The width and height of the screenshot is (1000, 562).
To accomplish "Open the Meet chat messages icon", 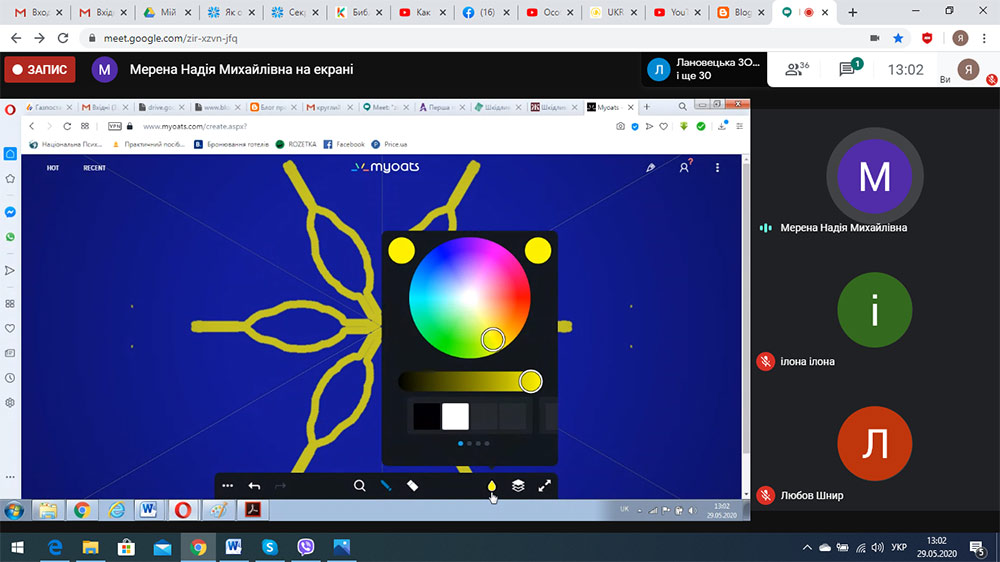I will click(x=848, y=69).
